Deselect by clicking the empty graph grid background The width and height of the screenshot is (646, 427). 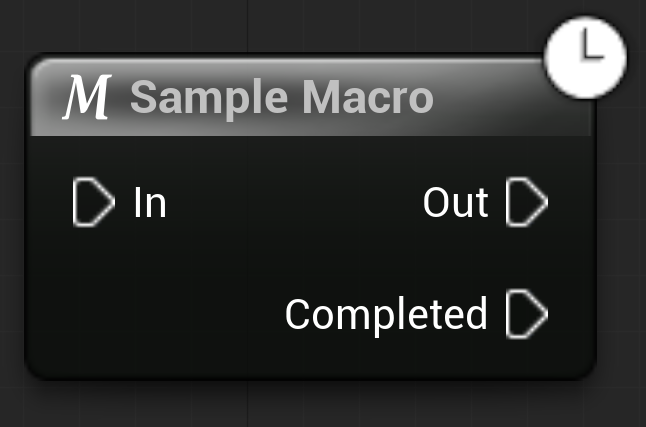(621, 247)
